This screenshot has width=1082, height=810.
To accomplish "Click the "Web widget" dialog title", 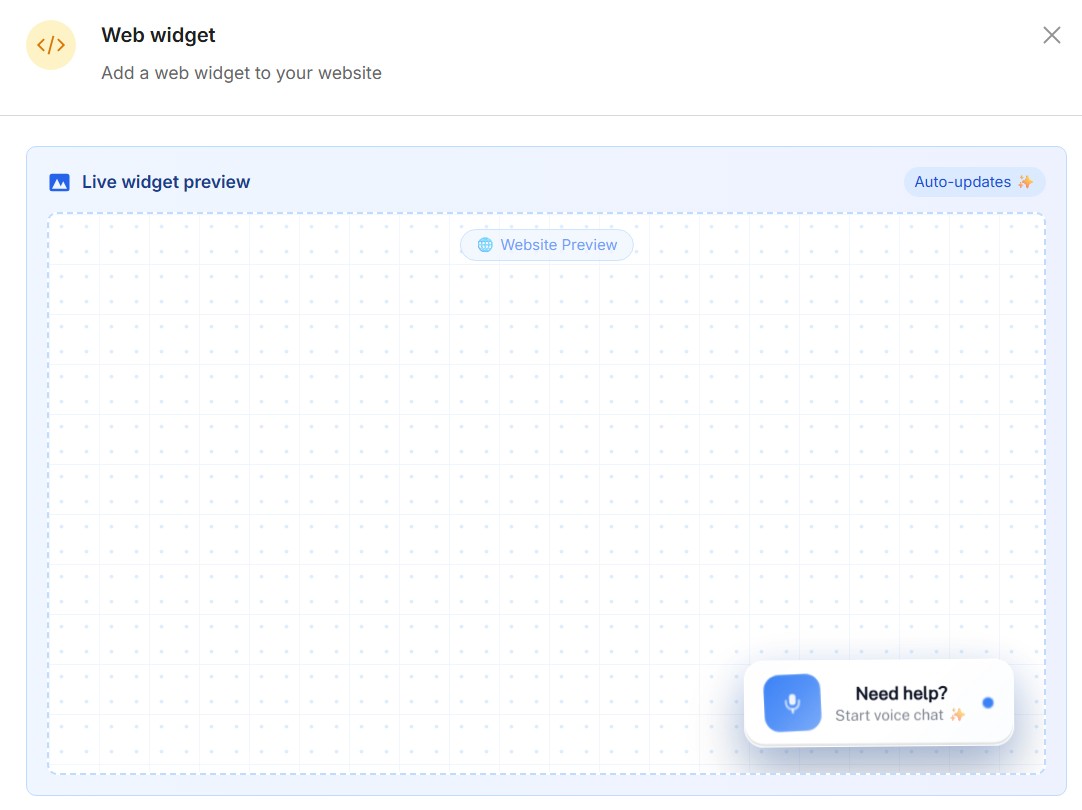I will pyautogui.click(x=158, y=35).
